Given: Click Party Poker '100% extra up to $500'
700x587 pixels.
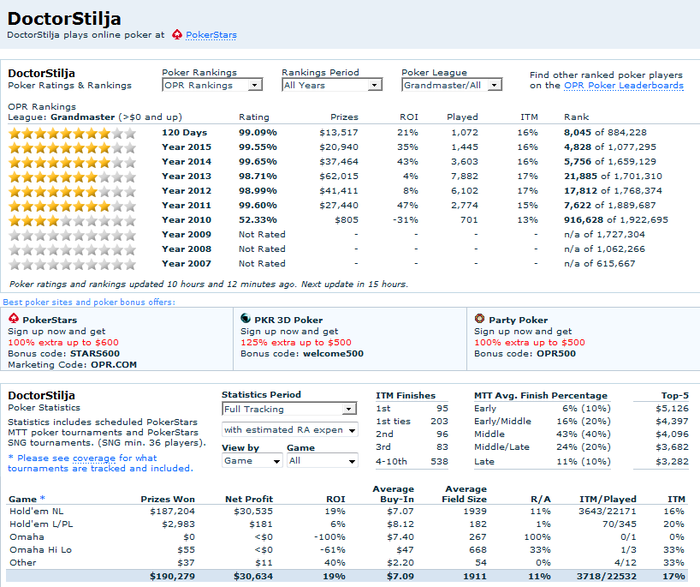Looking at the screenshot, I should click(529, 342).
